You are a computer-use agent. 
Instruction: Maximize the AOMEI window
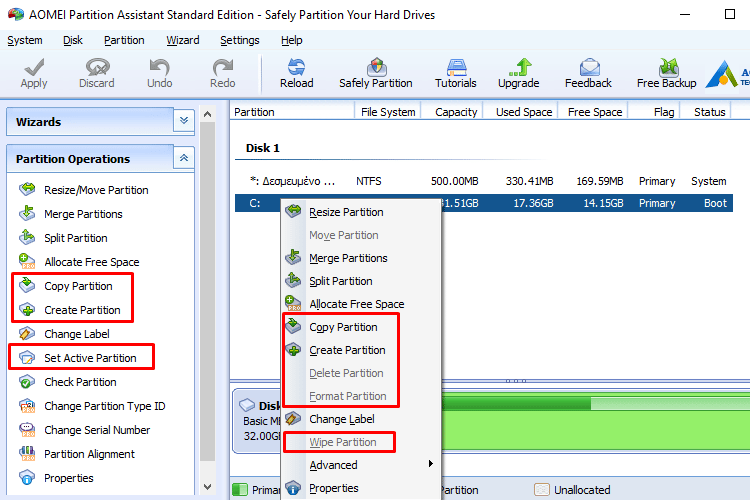coord(729,14)
